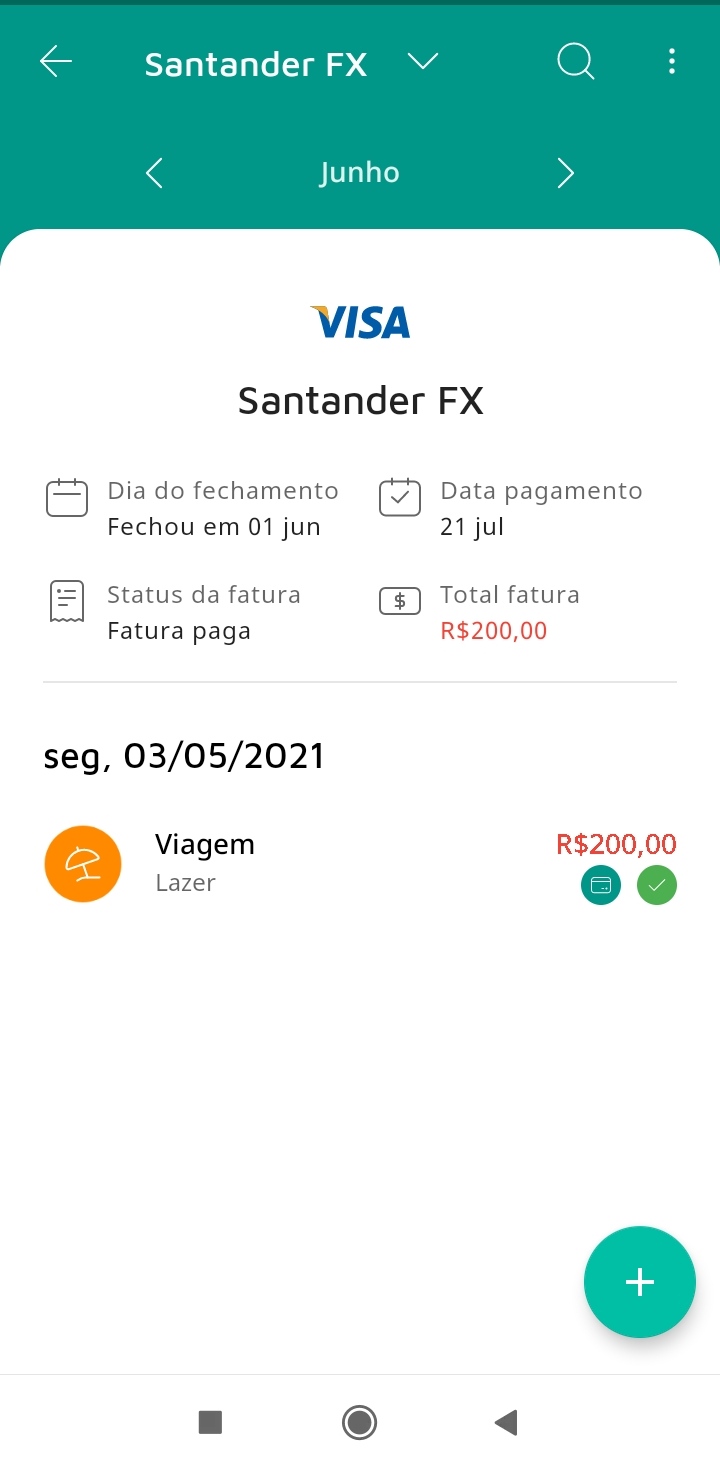
Task: Open search with magnifier icon
Action: [575, 62]
